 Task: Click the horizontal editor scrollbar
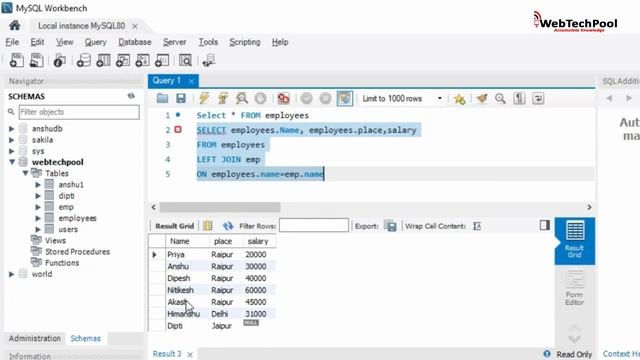pyautogui.click(x=220, y=207)
